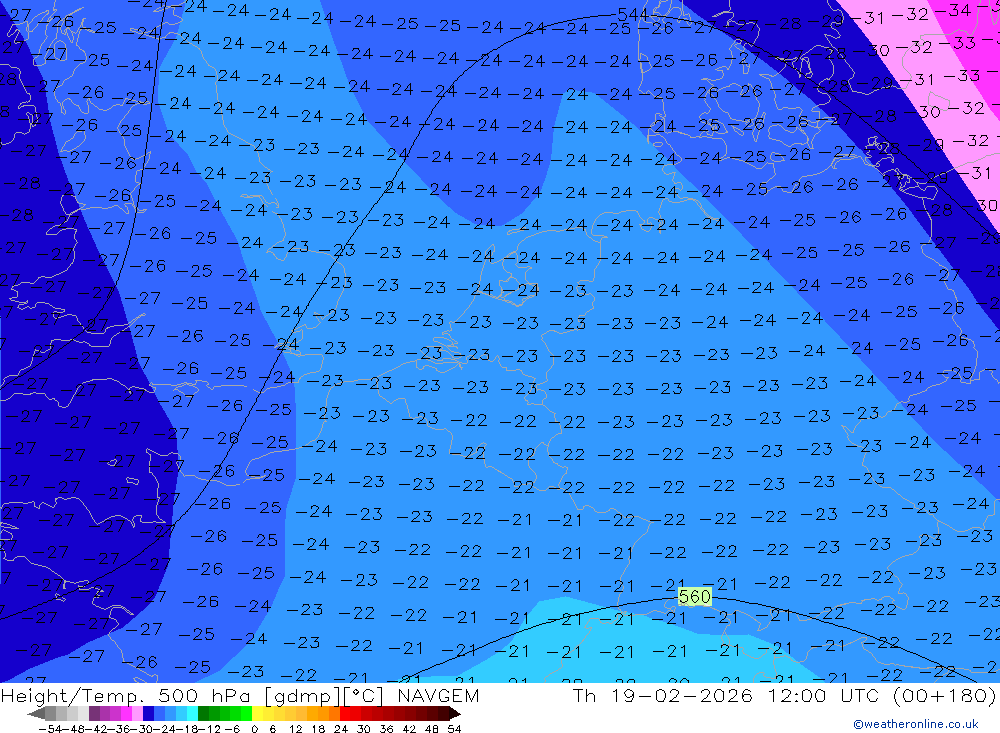Viewport: 1000px width, 733px height.
Task: Click the 'Height/Temp. 500 hPa' title text
Action: (128, 695)
